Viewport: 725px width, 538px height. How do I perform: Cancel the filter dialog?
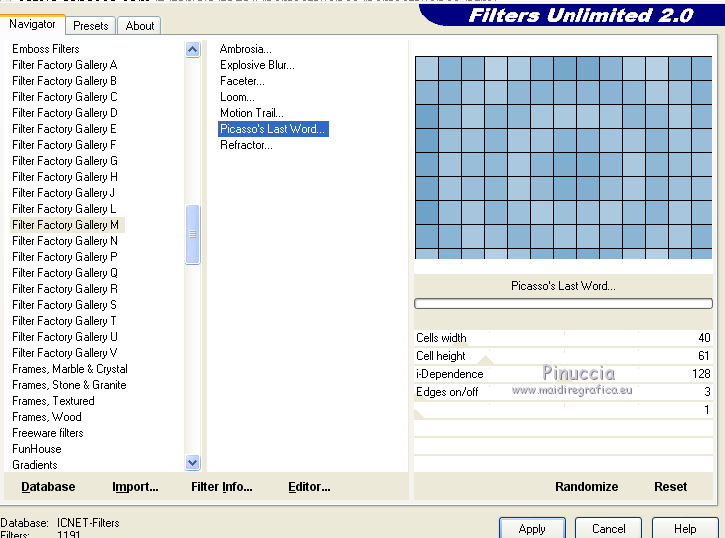point(608,528)
